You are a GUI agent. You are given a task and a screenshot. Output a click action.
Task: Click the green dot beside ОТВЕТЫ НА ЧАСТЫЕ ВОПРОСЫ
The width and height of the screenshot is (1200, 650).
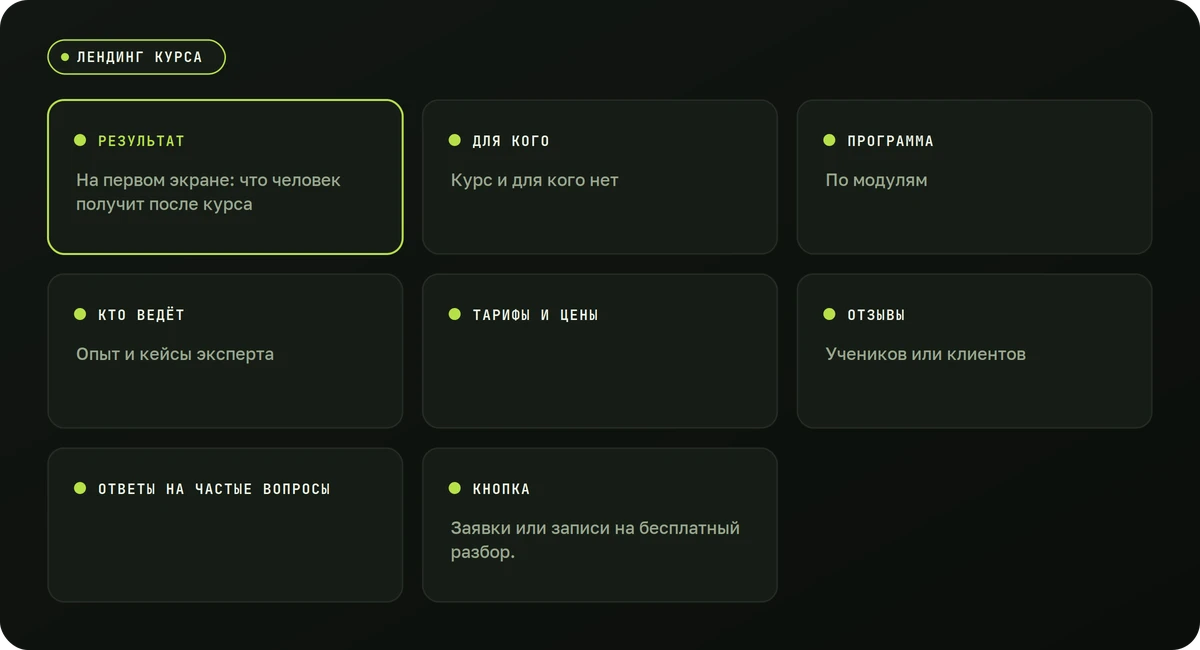coord(80,488)
